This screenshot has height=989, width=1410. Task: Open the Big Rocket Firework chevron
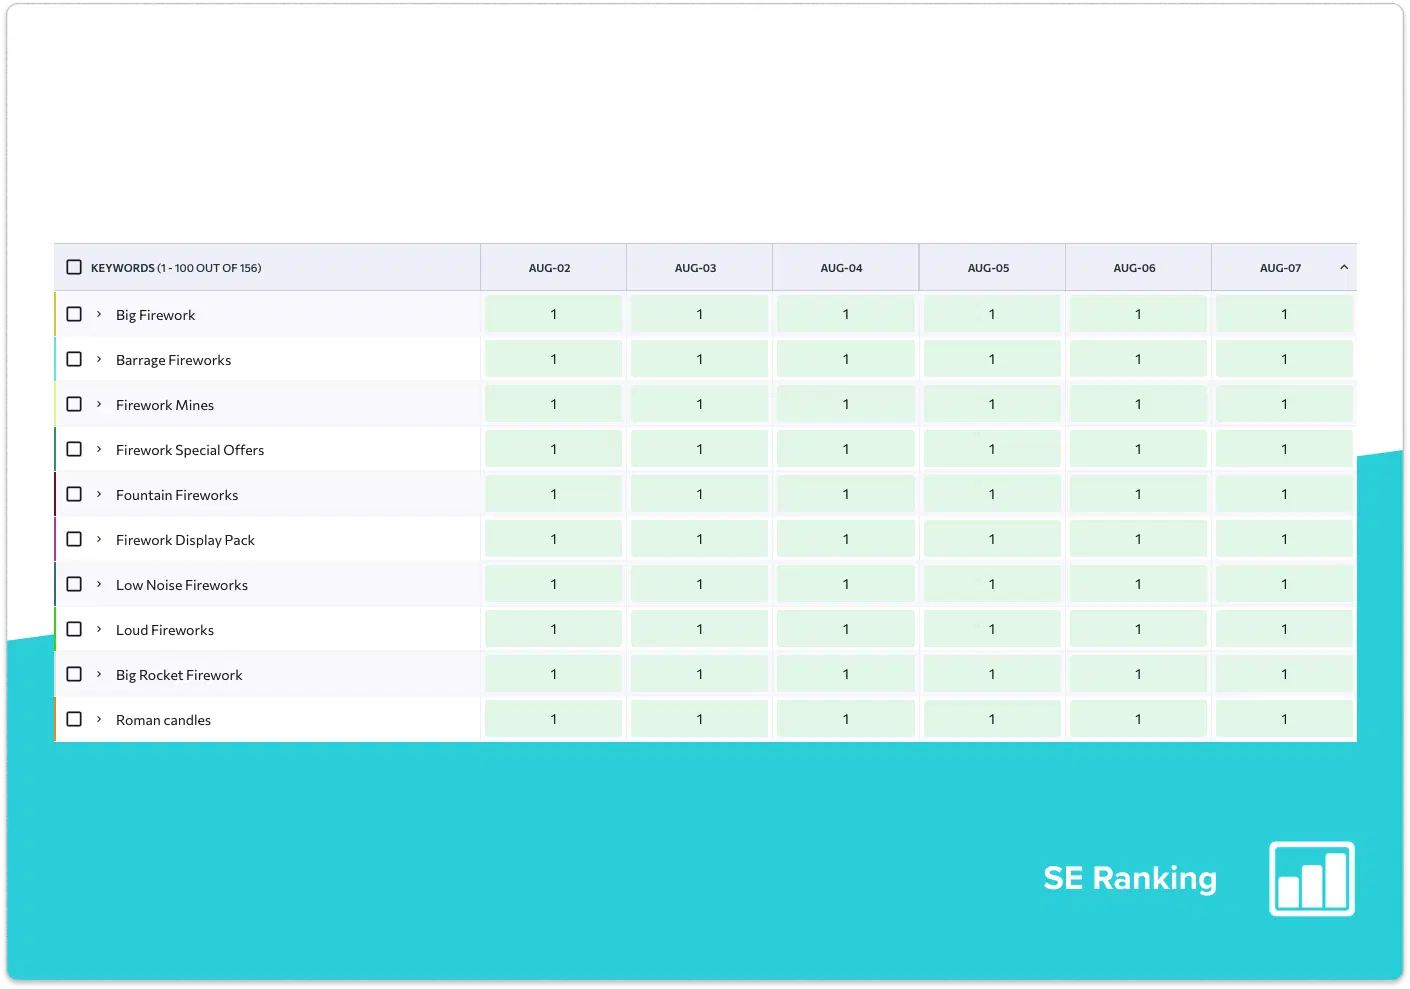click(x=99, y=674)
